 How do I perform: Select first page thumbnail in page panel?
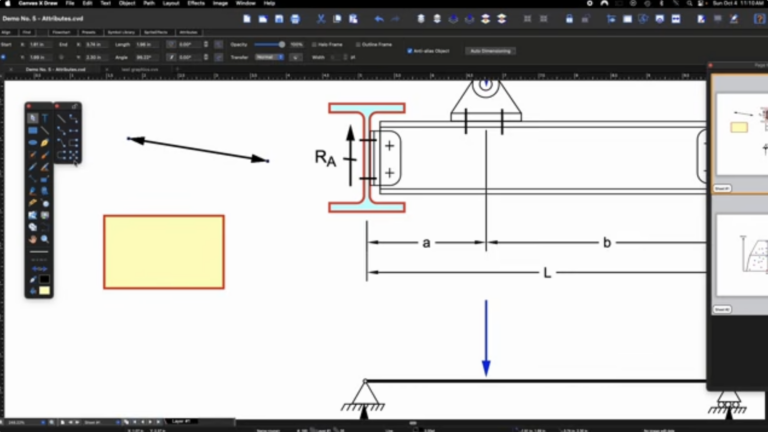pos(742,133)
